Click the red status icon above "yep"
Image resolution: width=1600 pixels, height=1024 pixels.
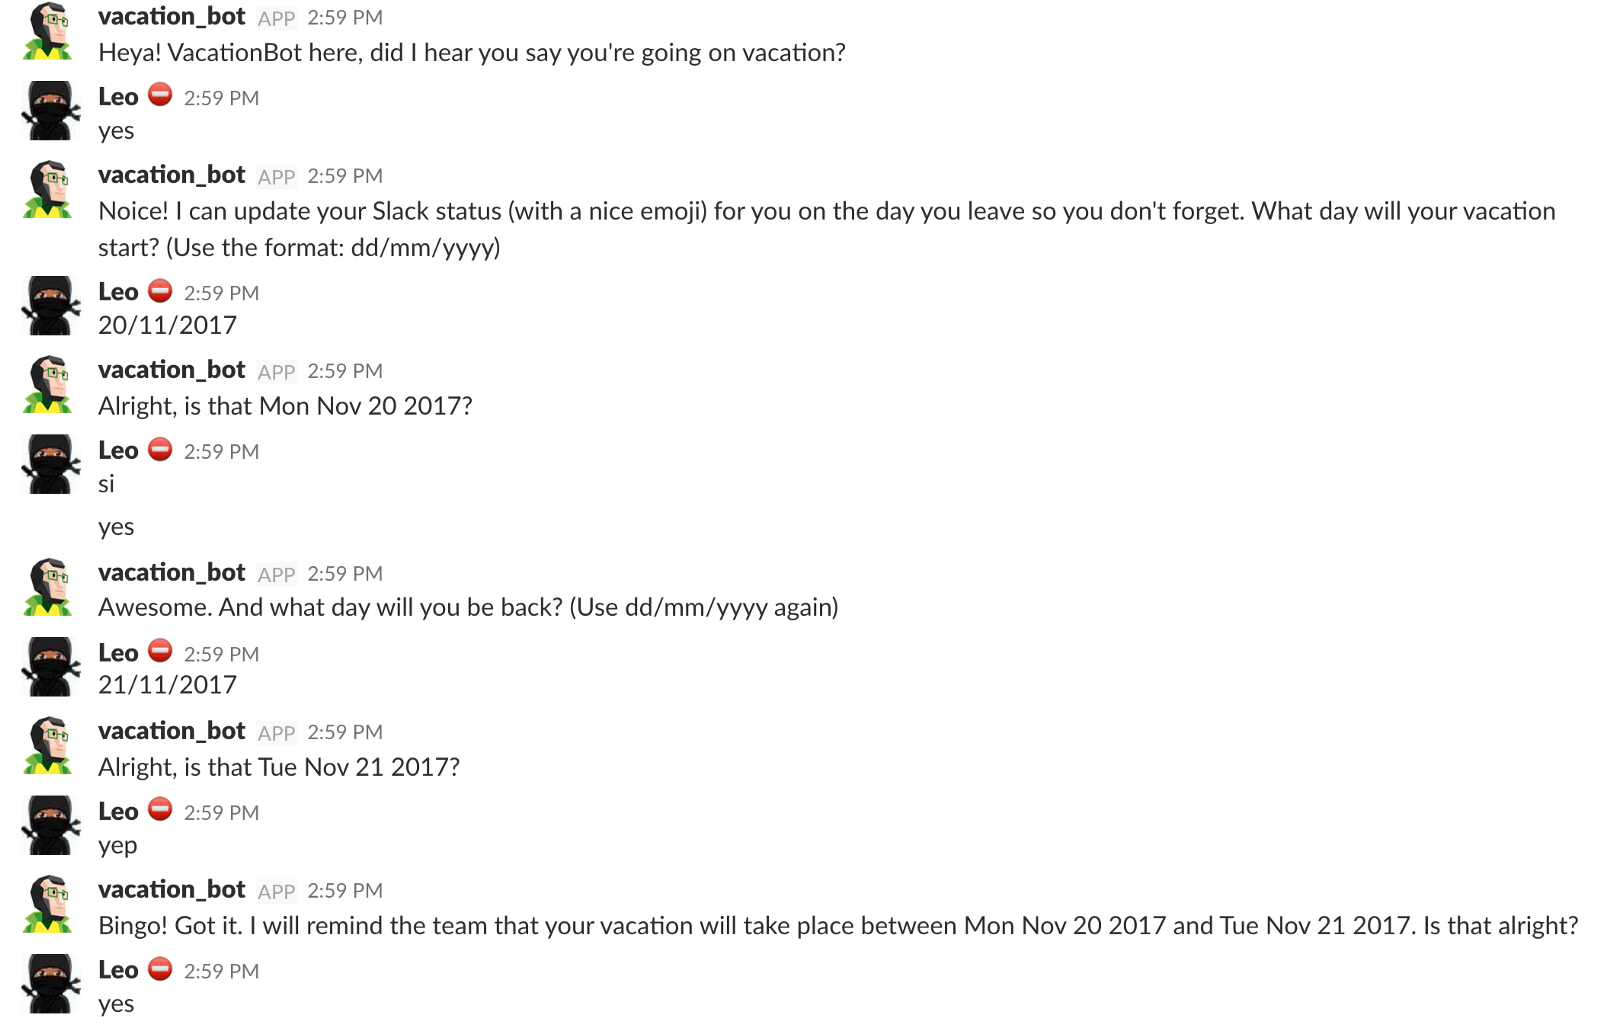tap(160, 809)
